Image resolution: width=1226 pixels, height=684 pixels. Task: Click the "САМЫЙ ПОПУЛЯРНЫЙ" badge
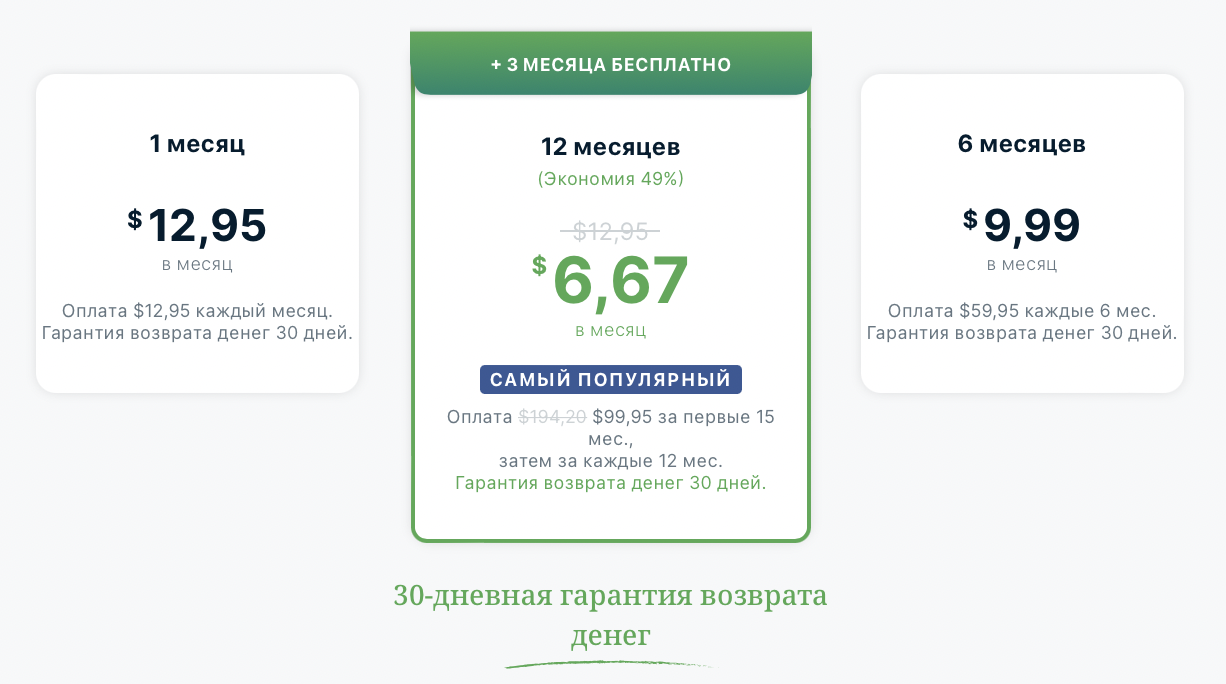pyautogui.click(x=610, y=380)
